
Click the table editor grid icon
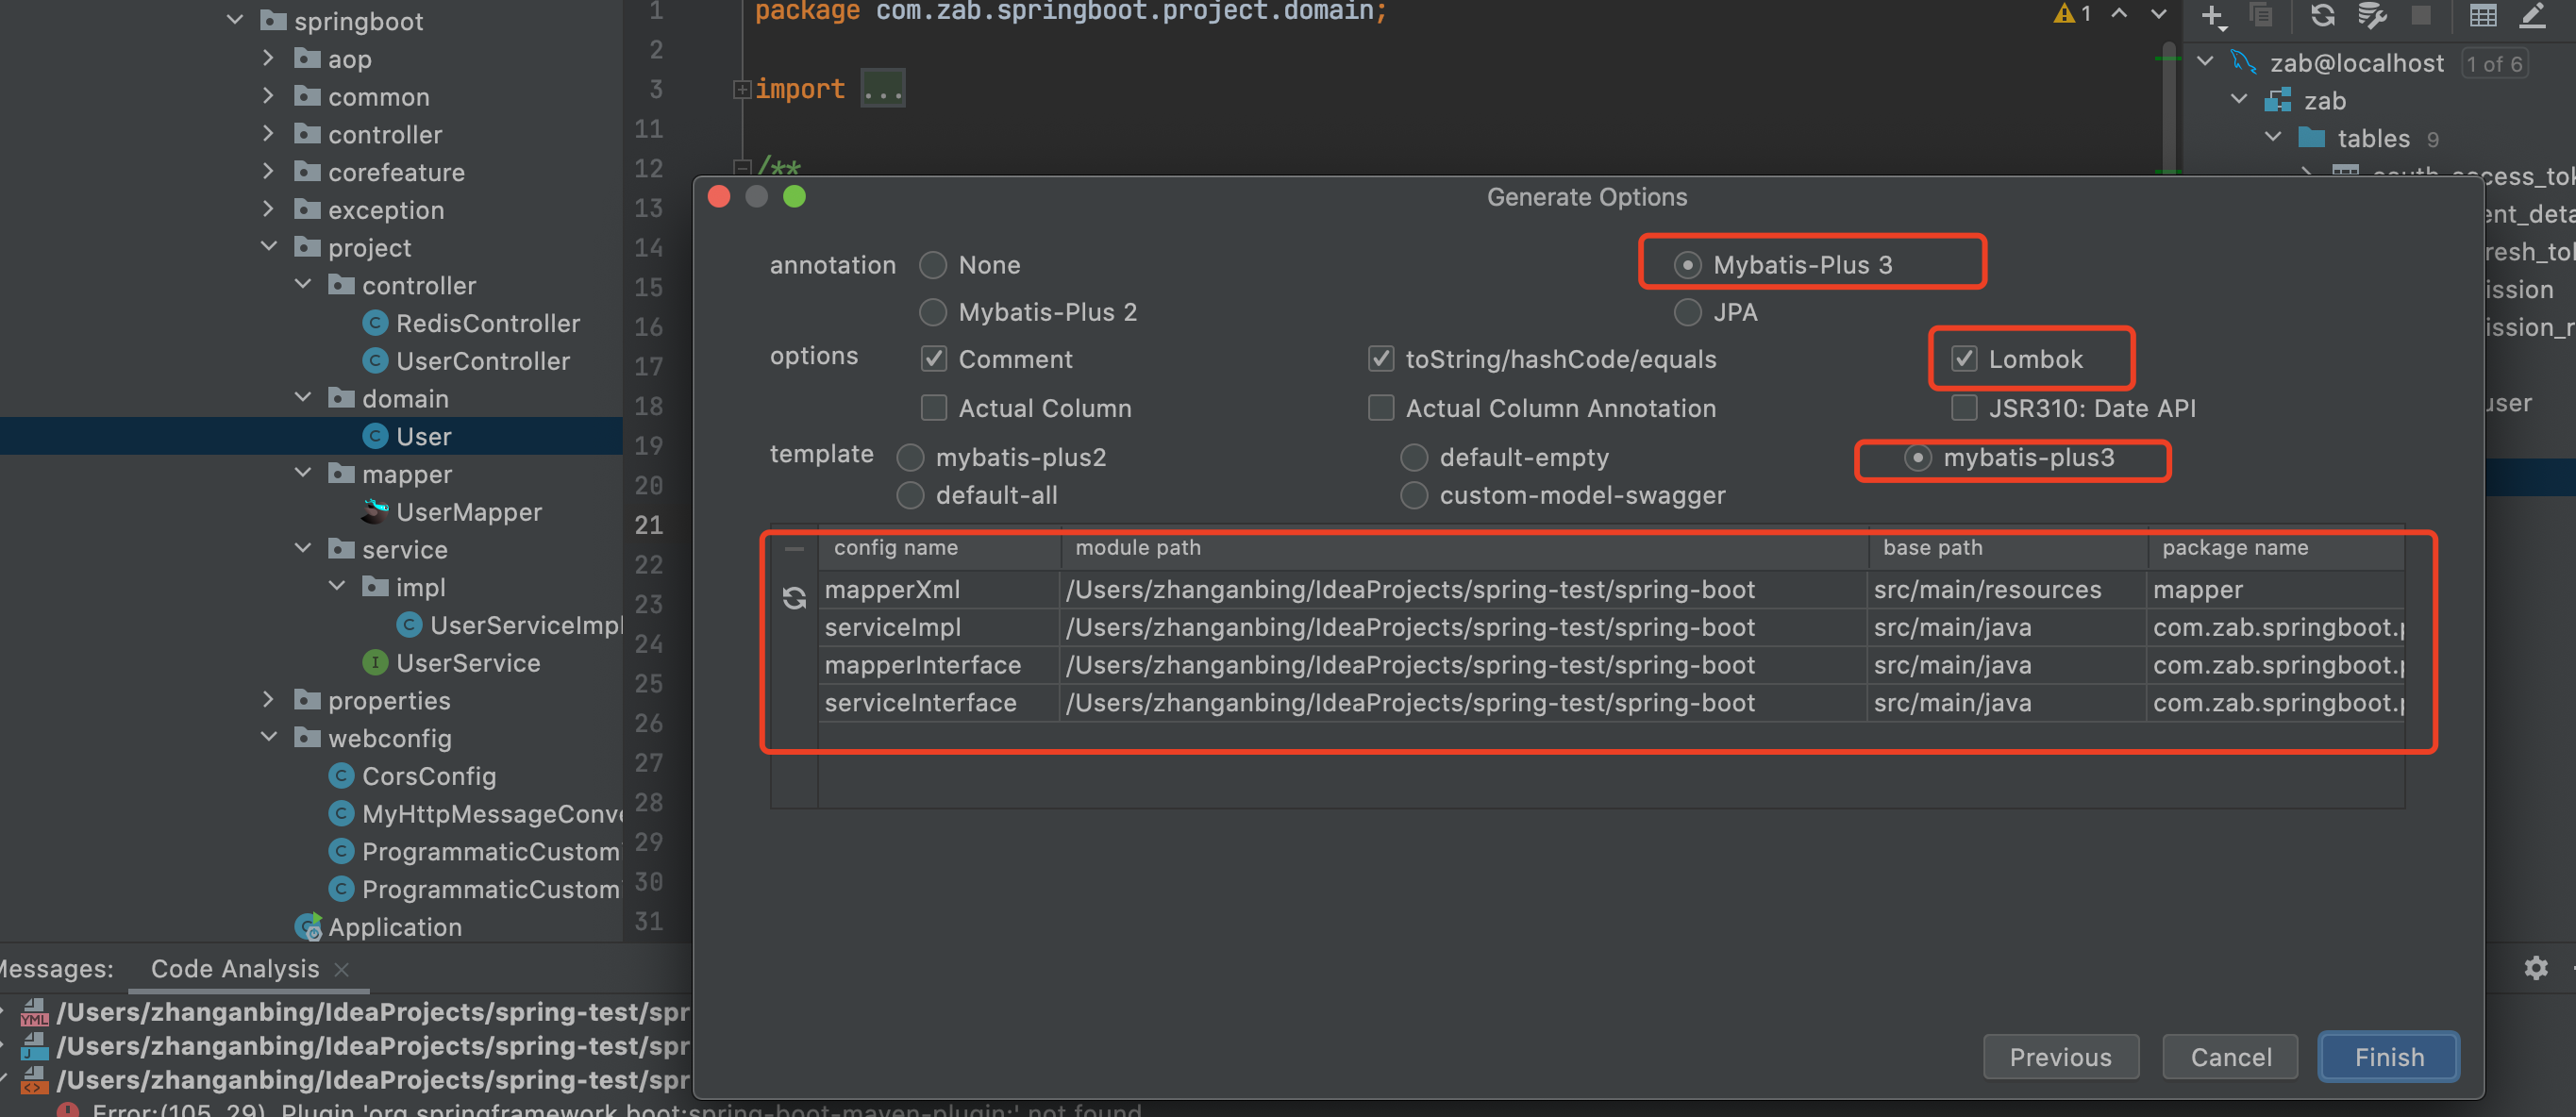click(x=2483, y=15)
